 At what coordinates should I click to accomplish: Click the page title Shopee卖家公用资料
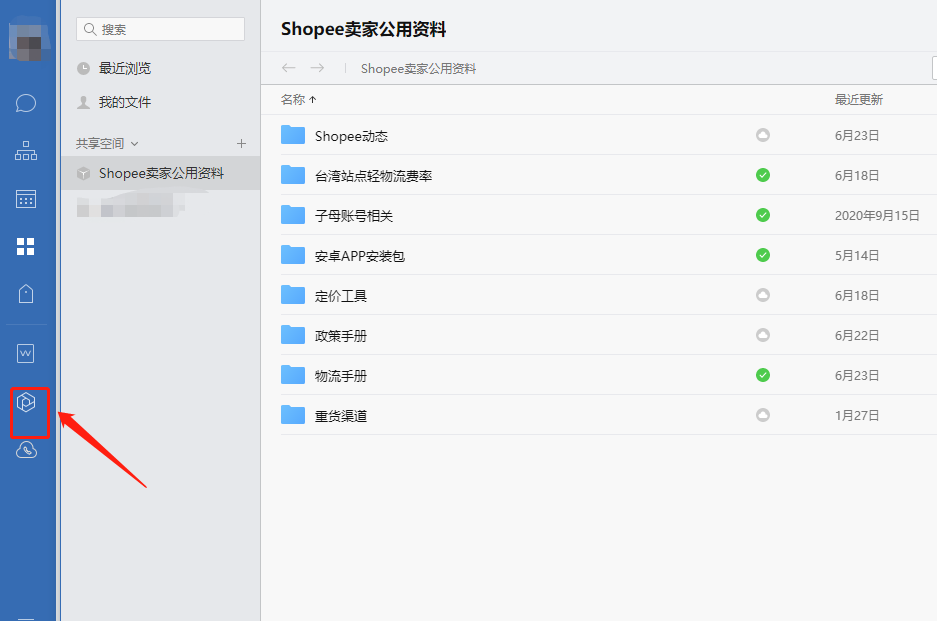coord(363,29)
